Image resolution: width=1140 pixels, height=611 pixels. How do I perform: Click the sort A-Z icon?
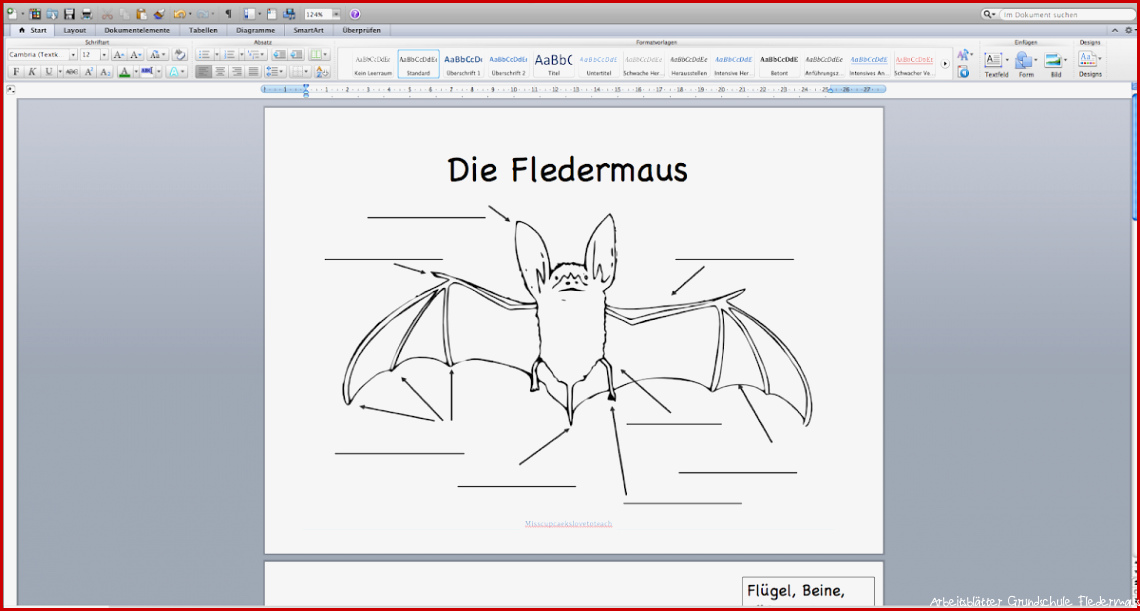tap(322, 71)
